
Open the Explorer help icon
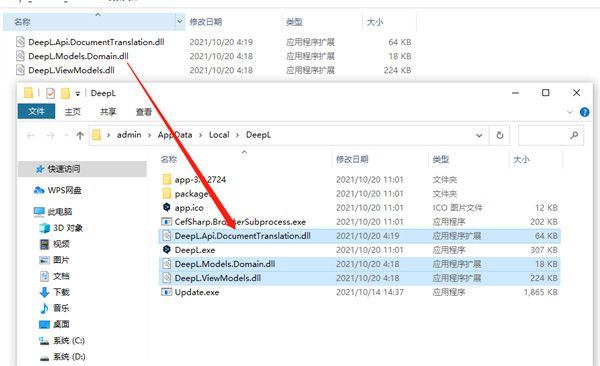584,112
